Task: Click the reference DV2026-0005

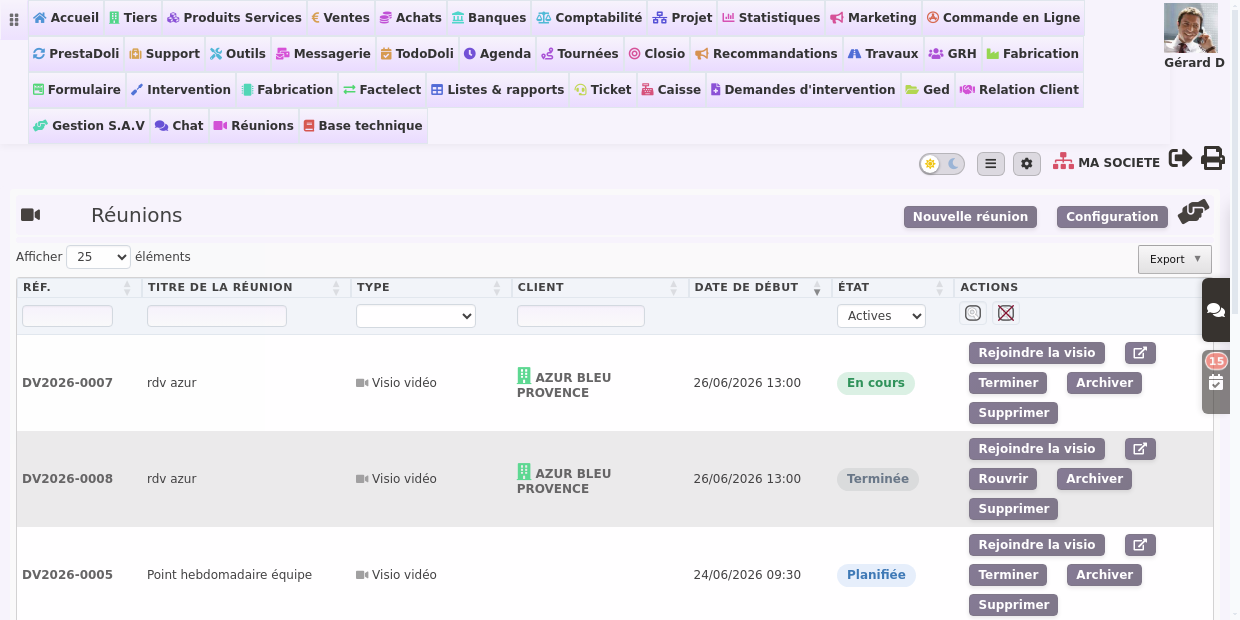Action: 67,575
